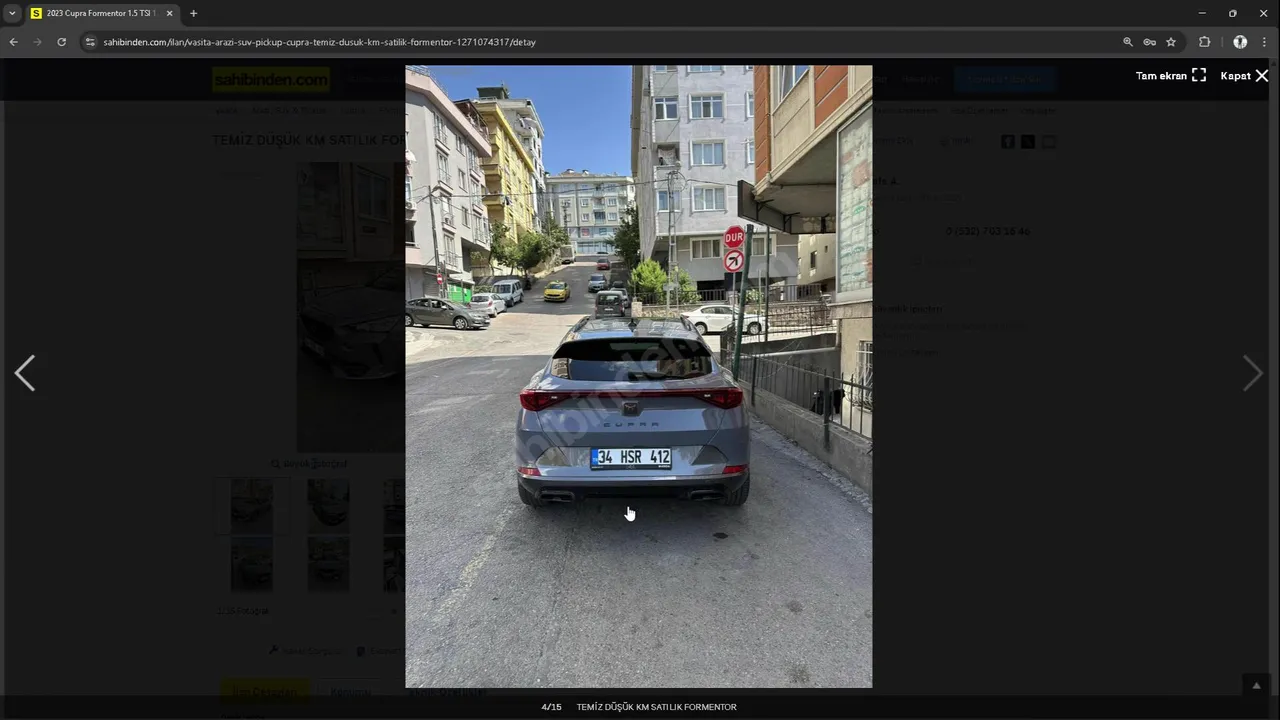Open full screen via Tam ekran
Image resolution: width=1280 pixels, height=720 pixels.
[x=1171, y=76]
